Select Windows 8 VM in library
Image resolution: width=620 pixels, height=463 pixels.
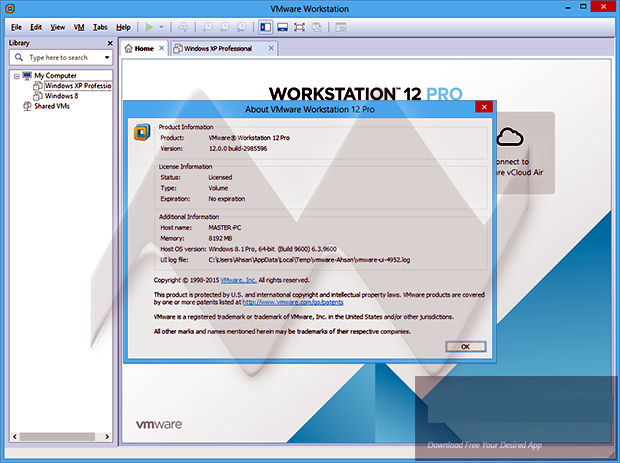(x=61, y=96)
